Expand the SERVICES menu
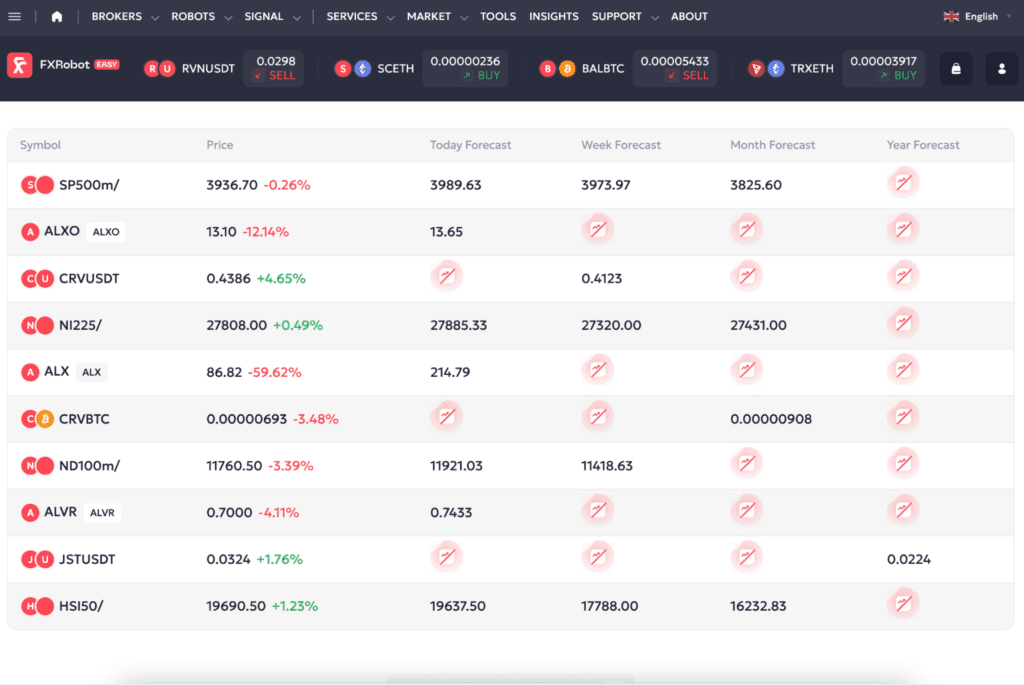 click(x=360, y=16)
